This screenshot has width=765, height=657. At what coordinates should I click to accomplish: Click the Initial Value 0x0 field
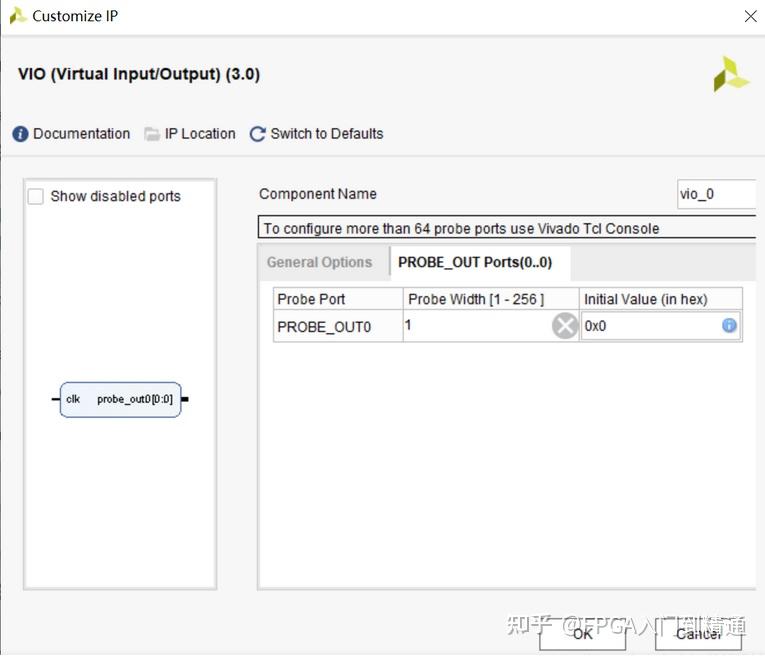pos(649,326)
